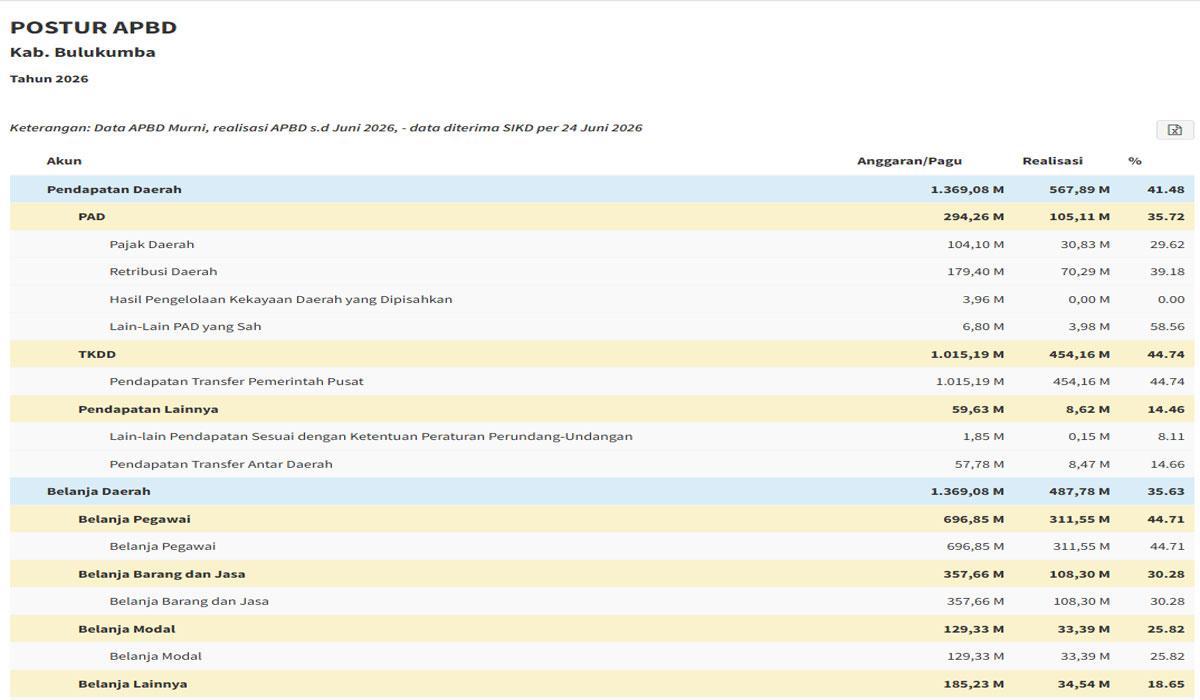Click the percentage column header
This screenshot has height=700, width=1200.
pos(1135,161)
